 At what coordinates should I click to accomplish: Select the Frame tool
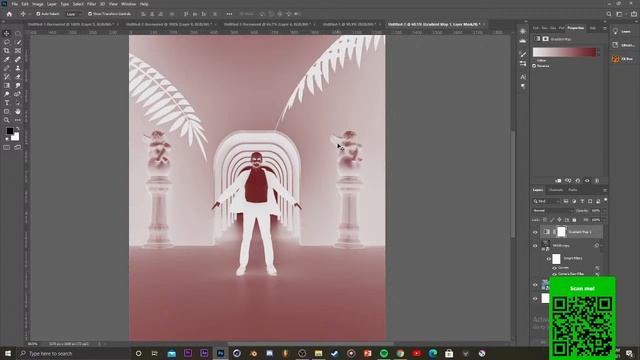pyautogui.click(x=18, y=51)
